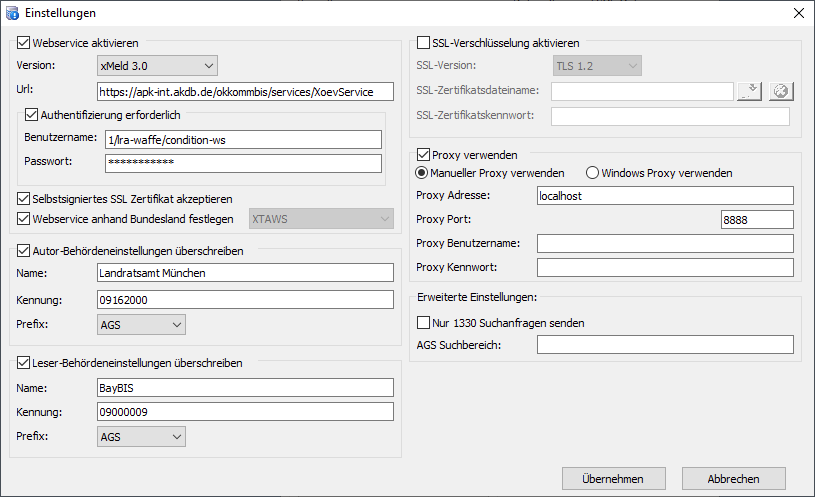Image resolution: width=815 pixels, height=497 pixels.
Task: Enable SSL-Verschlüsselung aktivieren
Action: [x=423, y=43]
